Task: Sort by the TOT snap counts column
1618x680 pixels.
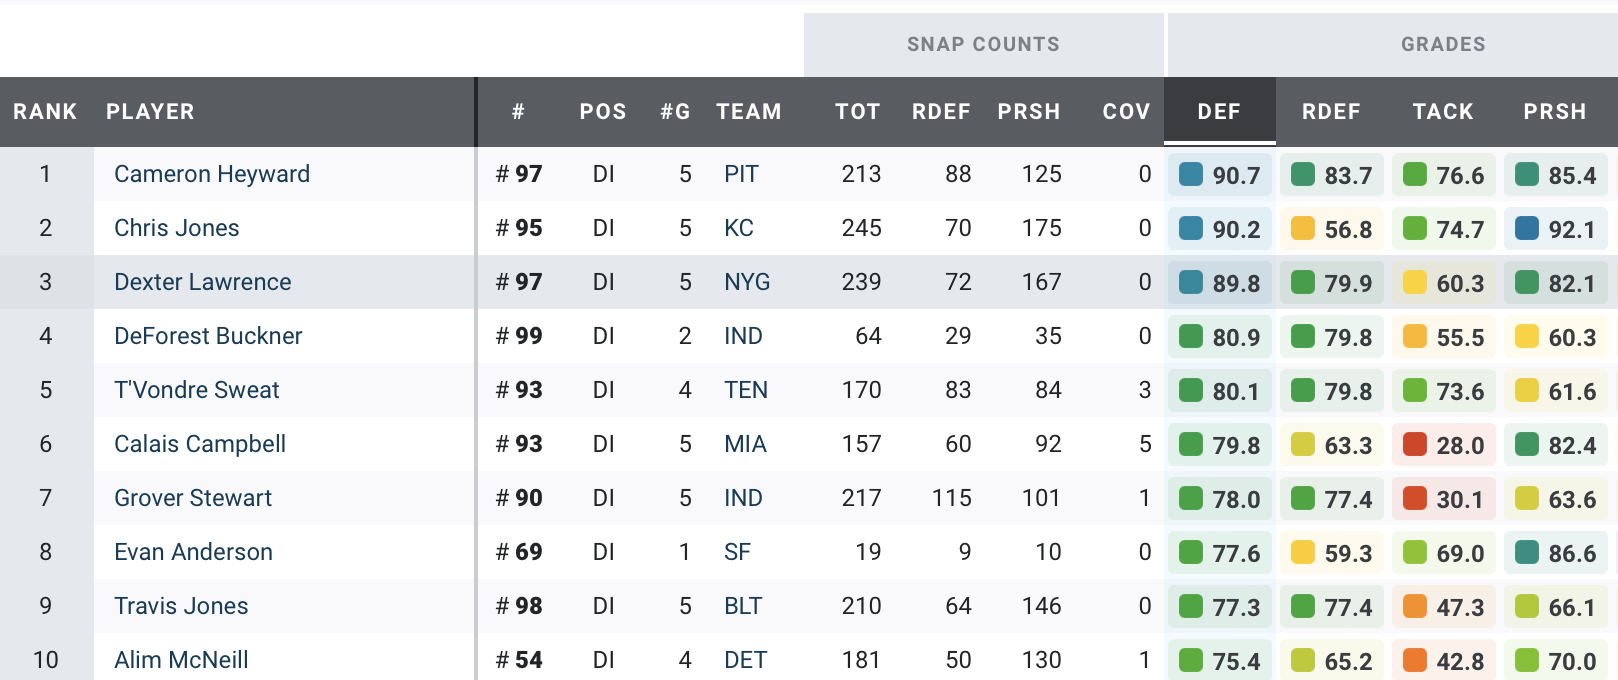Action: 858,112
